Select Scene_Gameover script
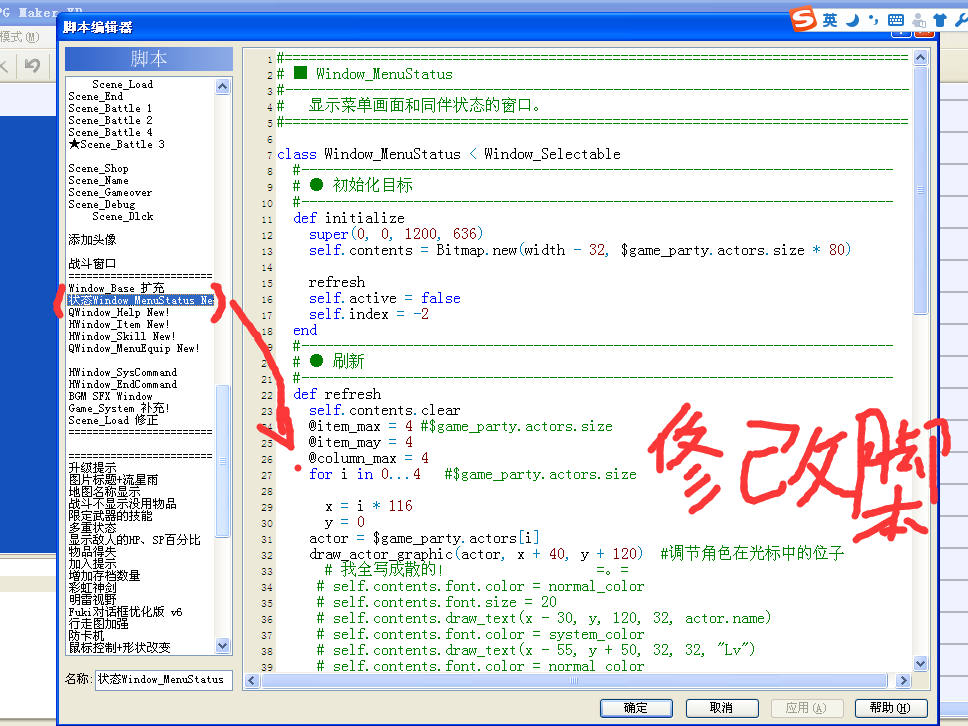968x726 pixels. (x=110, y=193)
